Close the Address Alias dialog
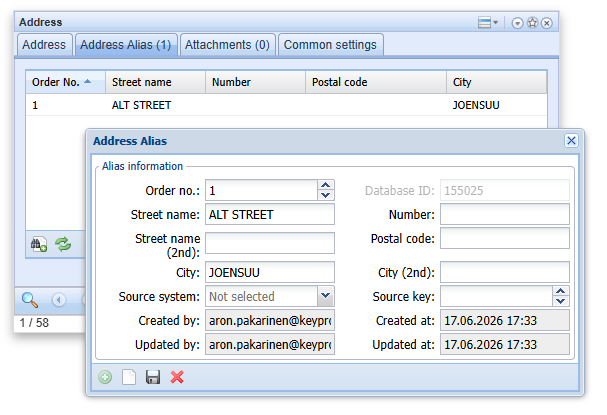Viewport: 607px width, 415px height. pos(571,141)
